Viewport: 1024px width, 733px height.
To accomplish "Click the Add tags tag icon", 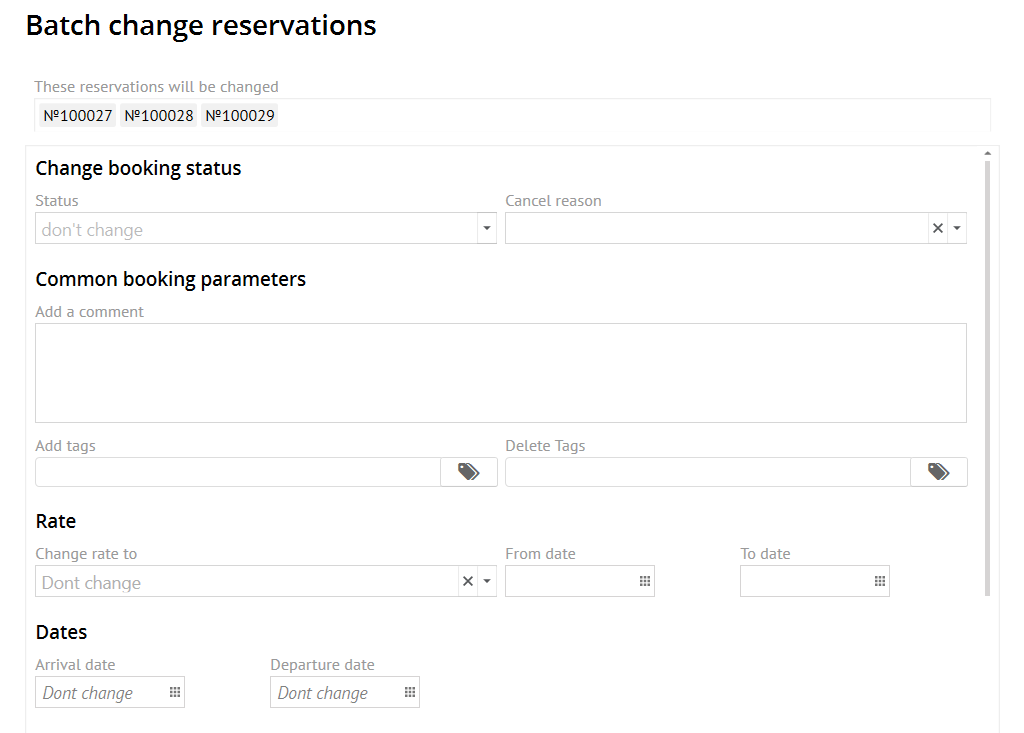I will [x=468, y=472].
